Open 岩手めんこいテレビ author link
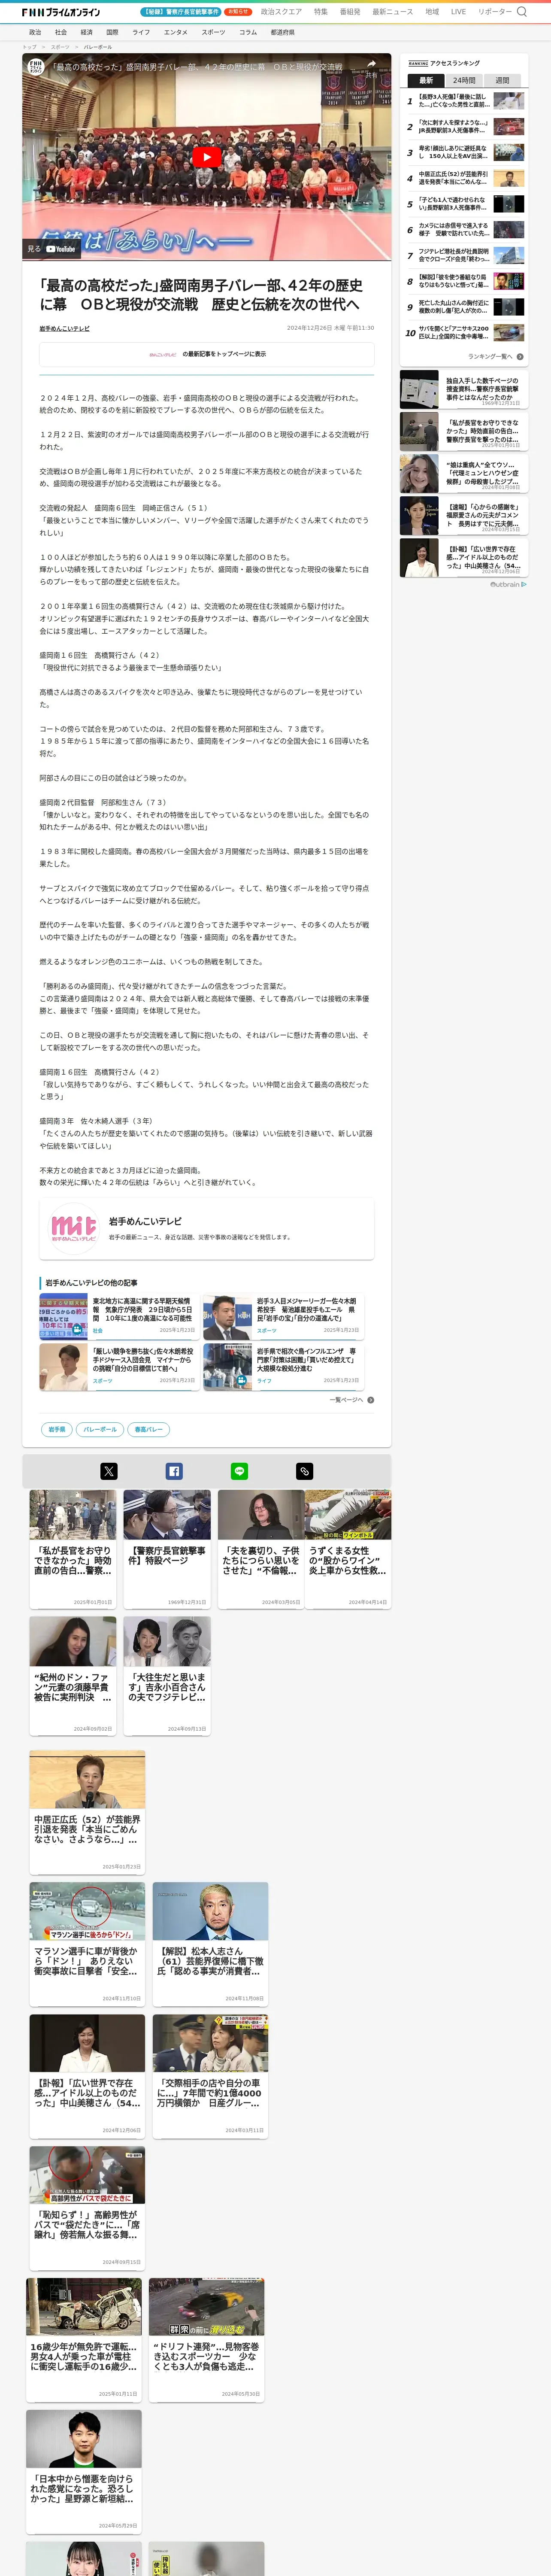The image size is (551, 2576). click(x=64, y=328)
